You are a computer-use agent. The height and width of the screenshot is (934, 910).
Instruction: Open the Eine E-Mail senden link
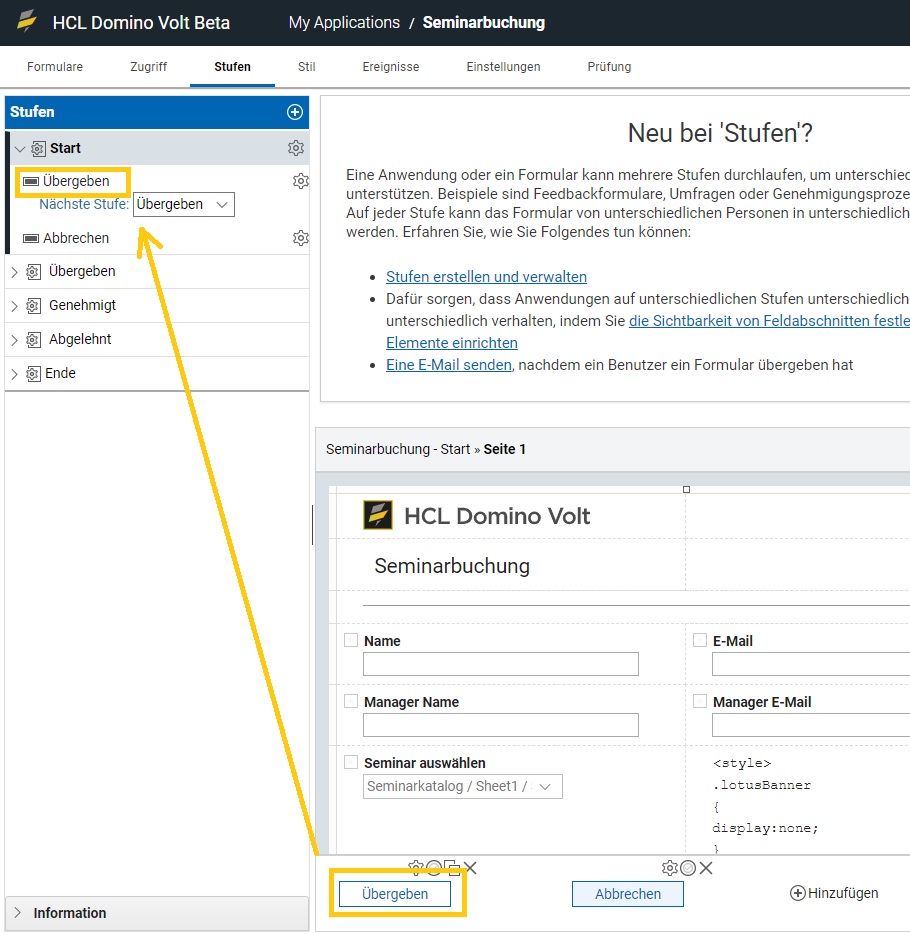(449, 365)
